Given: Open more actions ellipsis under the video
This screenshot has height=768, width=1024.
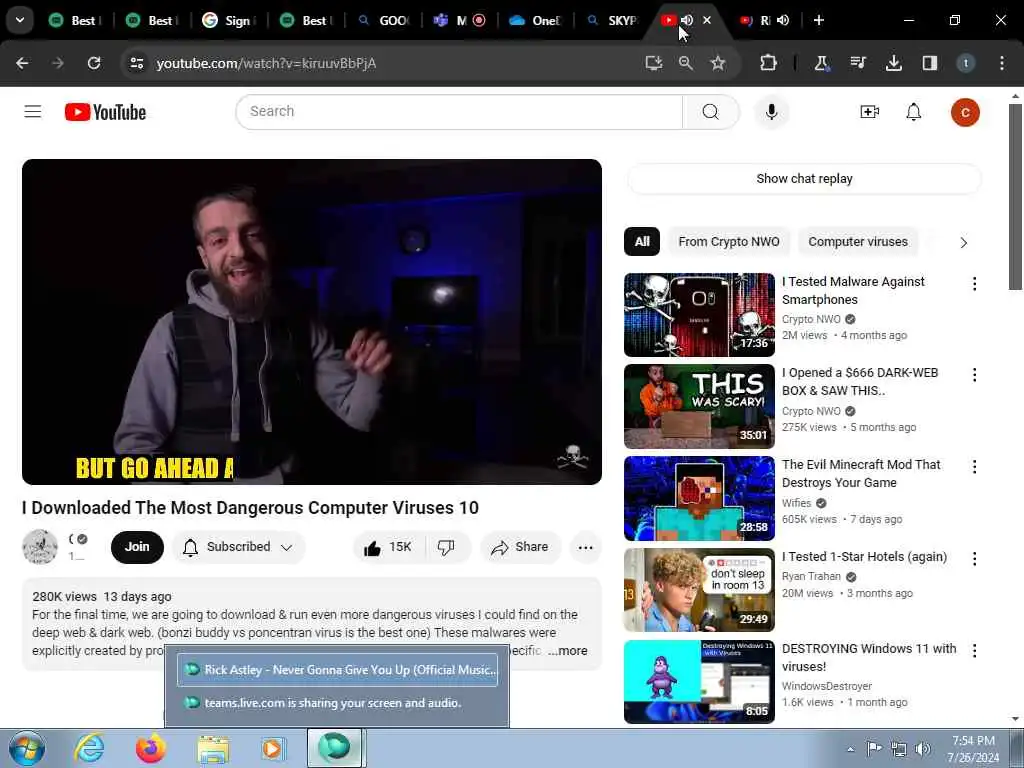Looking at the screenshot, I should pos(585,547).
